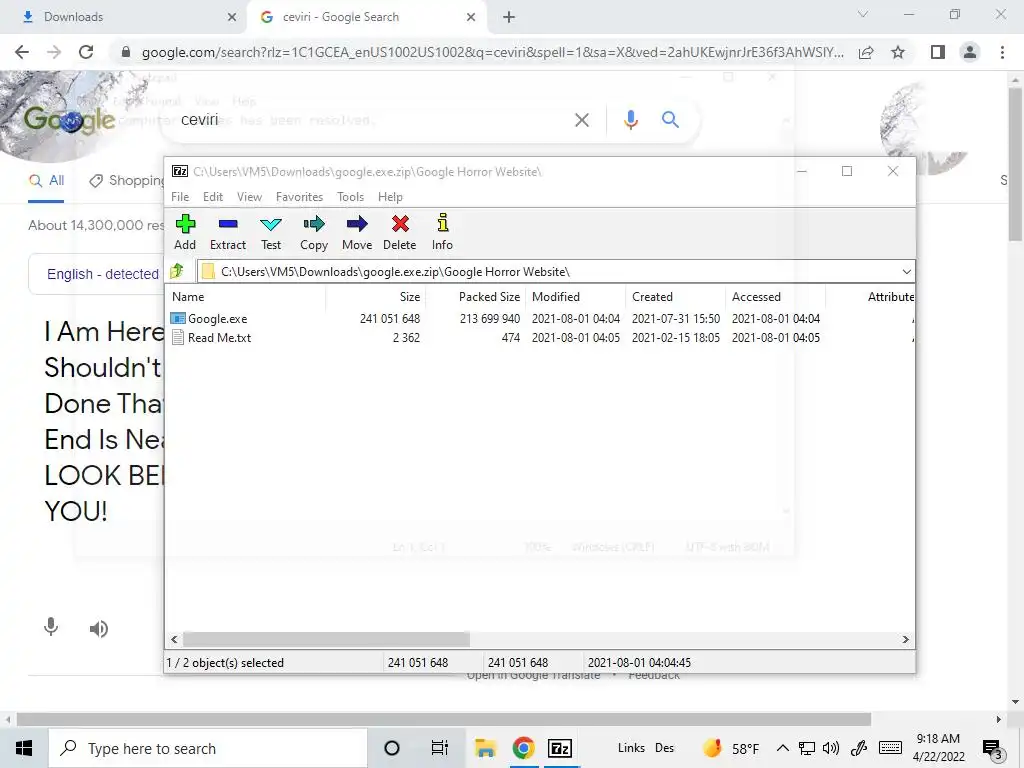Select the Shopping search tab
The image size is (1024, 768).
(127, 181)
